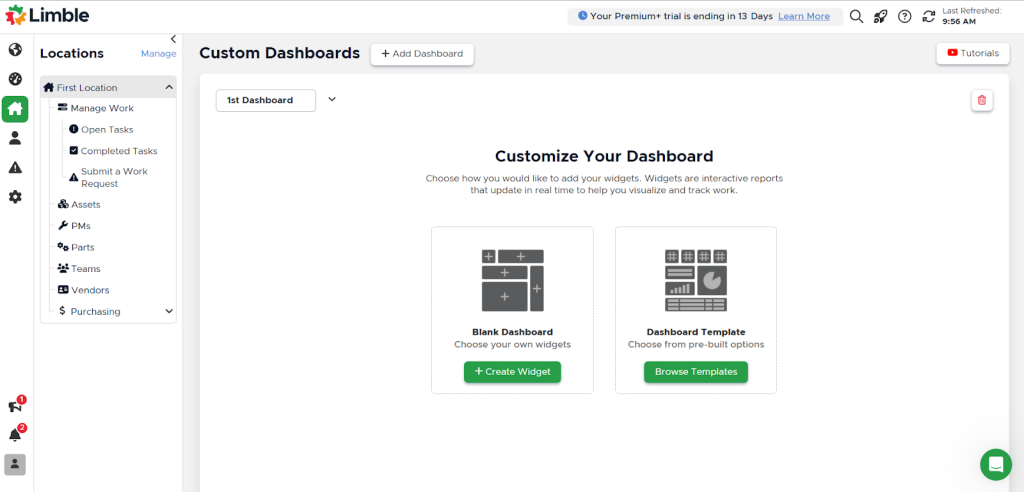Open Completed Tasks in the tree

118,151
